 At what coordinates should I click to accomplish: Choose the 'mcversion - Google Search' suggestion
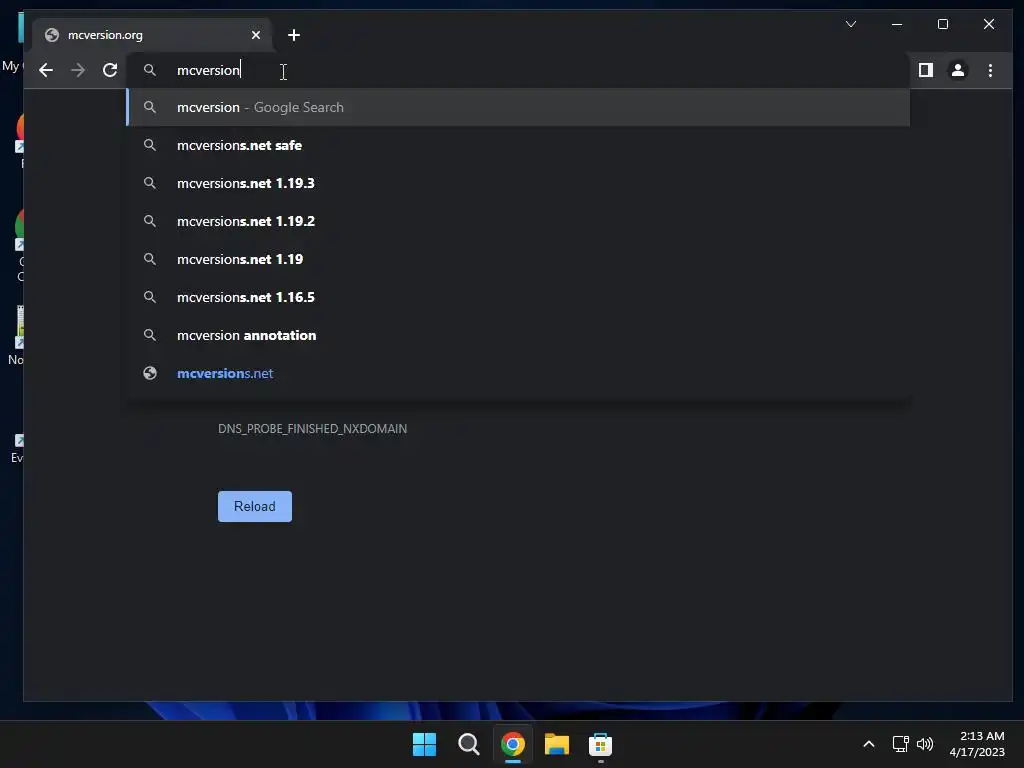[518, 107]
